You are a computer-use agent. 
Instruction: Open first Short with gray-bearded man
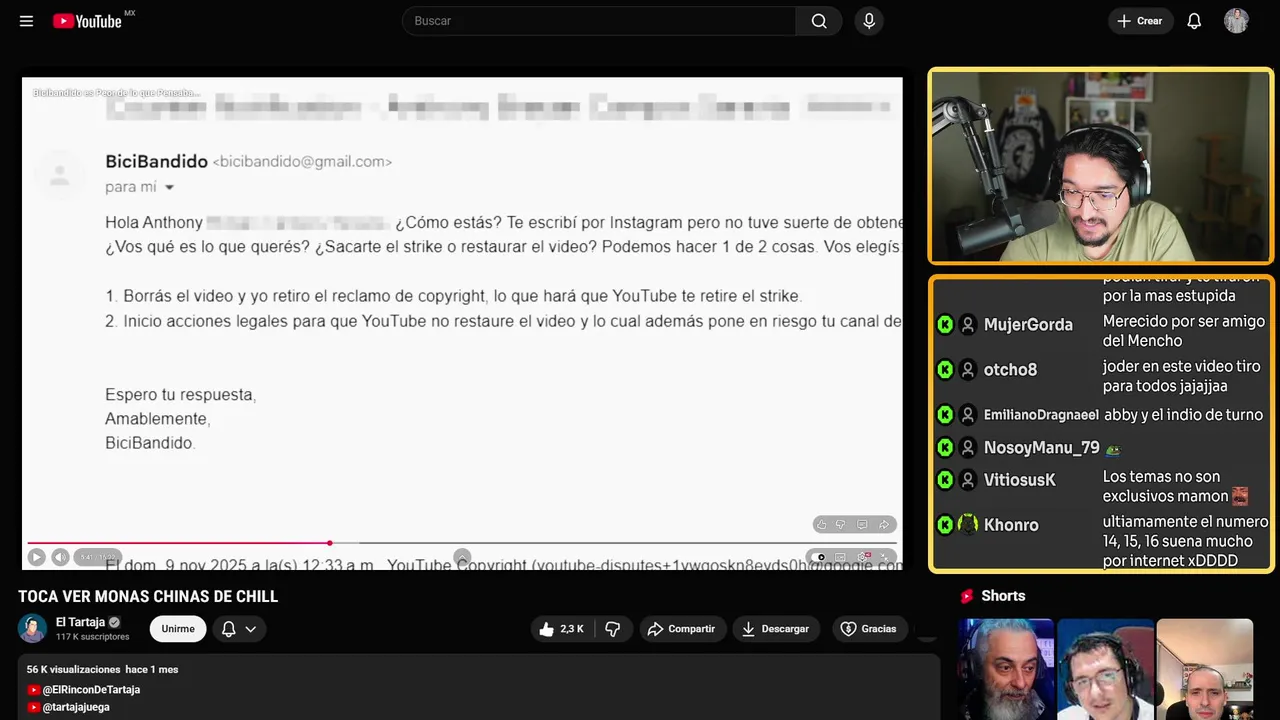click(x=1006, y=669)
